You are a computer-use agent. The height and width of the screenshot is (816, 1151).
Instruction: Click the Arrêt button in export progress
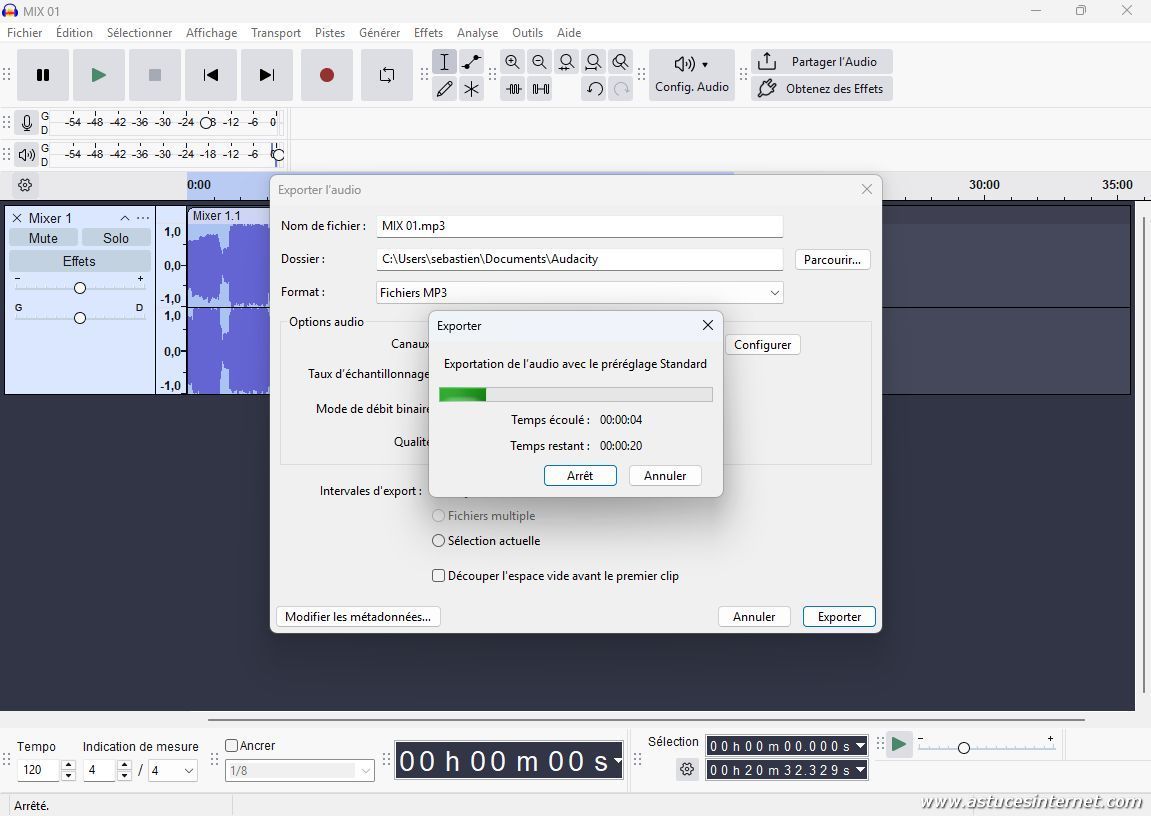[580, 476]
